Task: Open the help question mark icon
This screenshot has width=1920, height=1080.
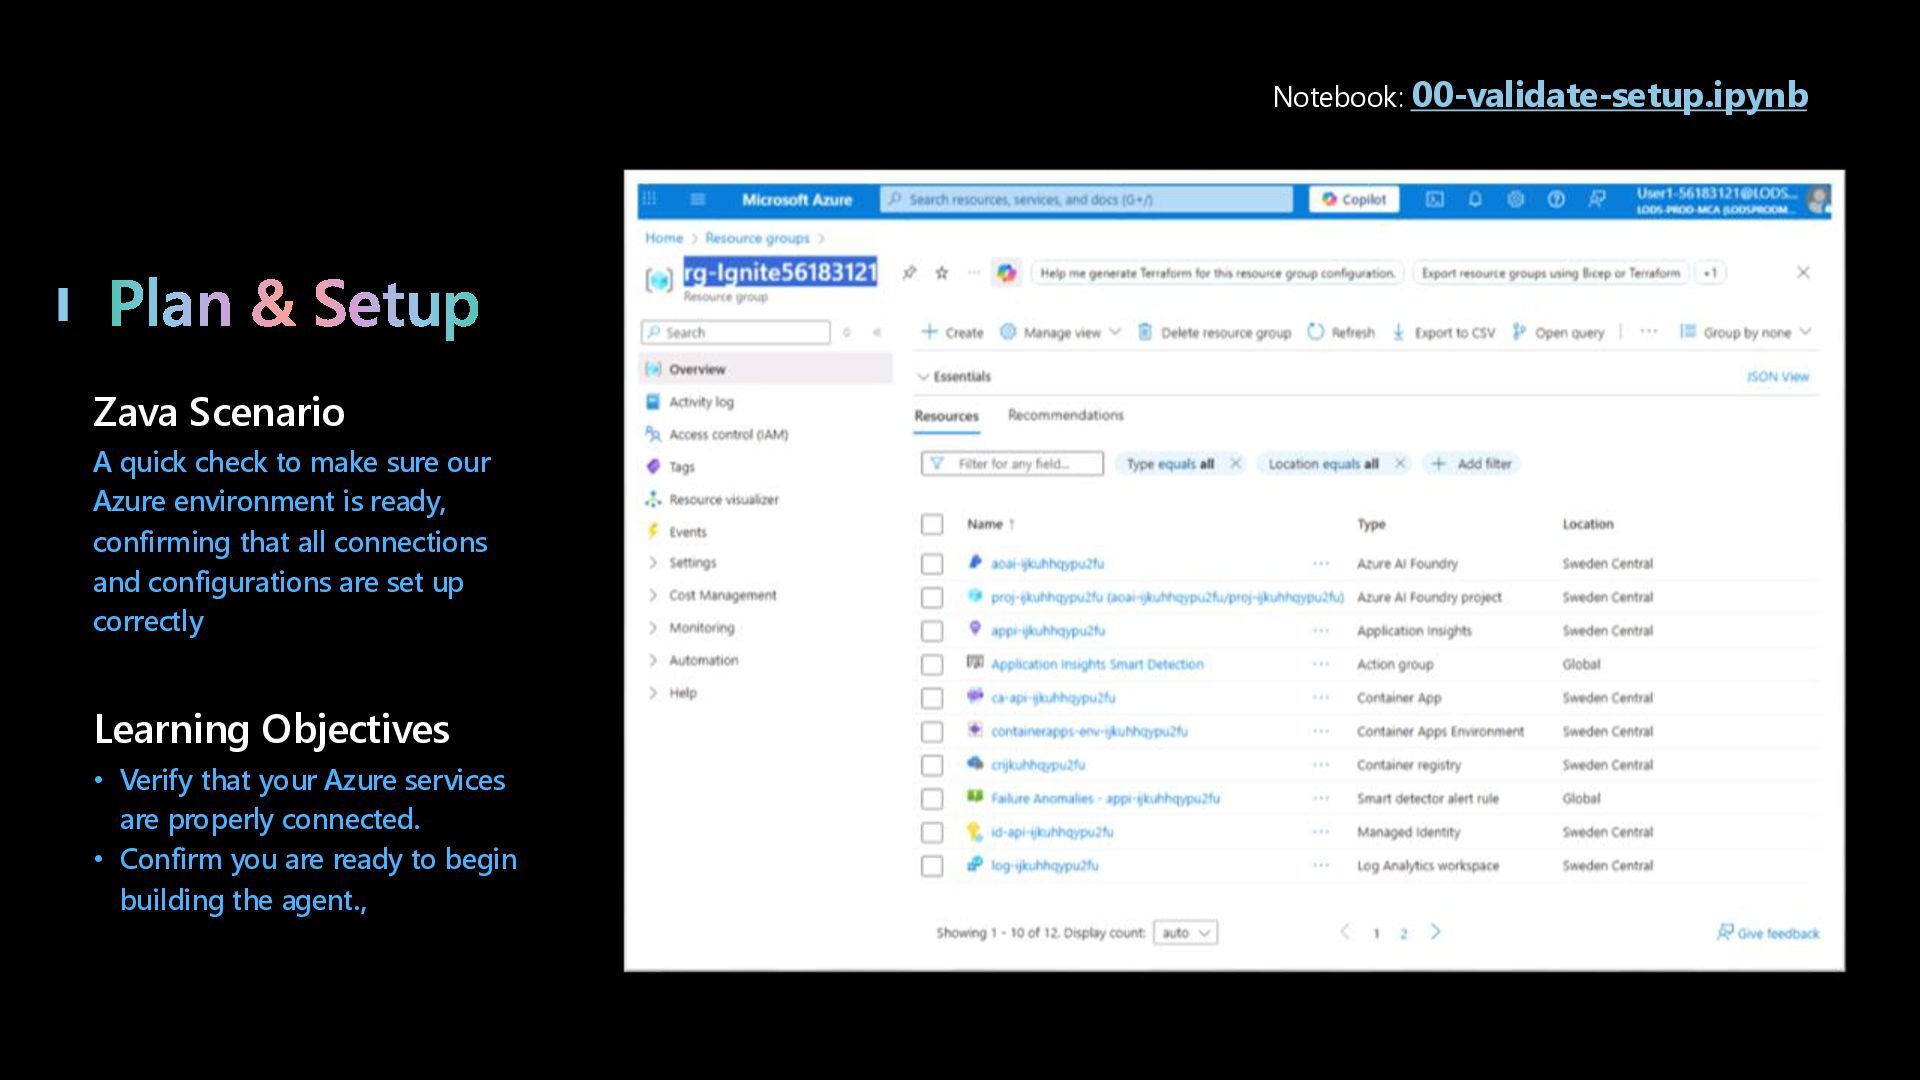Action: 1556,199
